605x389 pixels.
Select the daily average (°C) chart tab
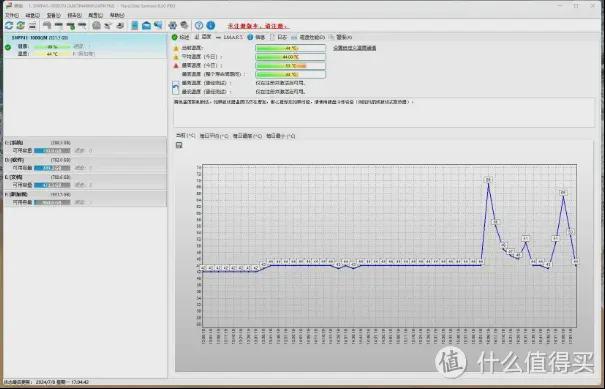click(x=214, y=136)
